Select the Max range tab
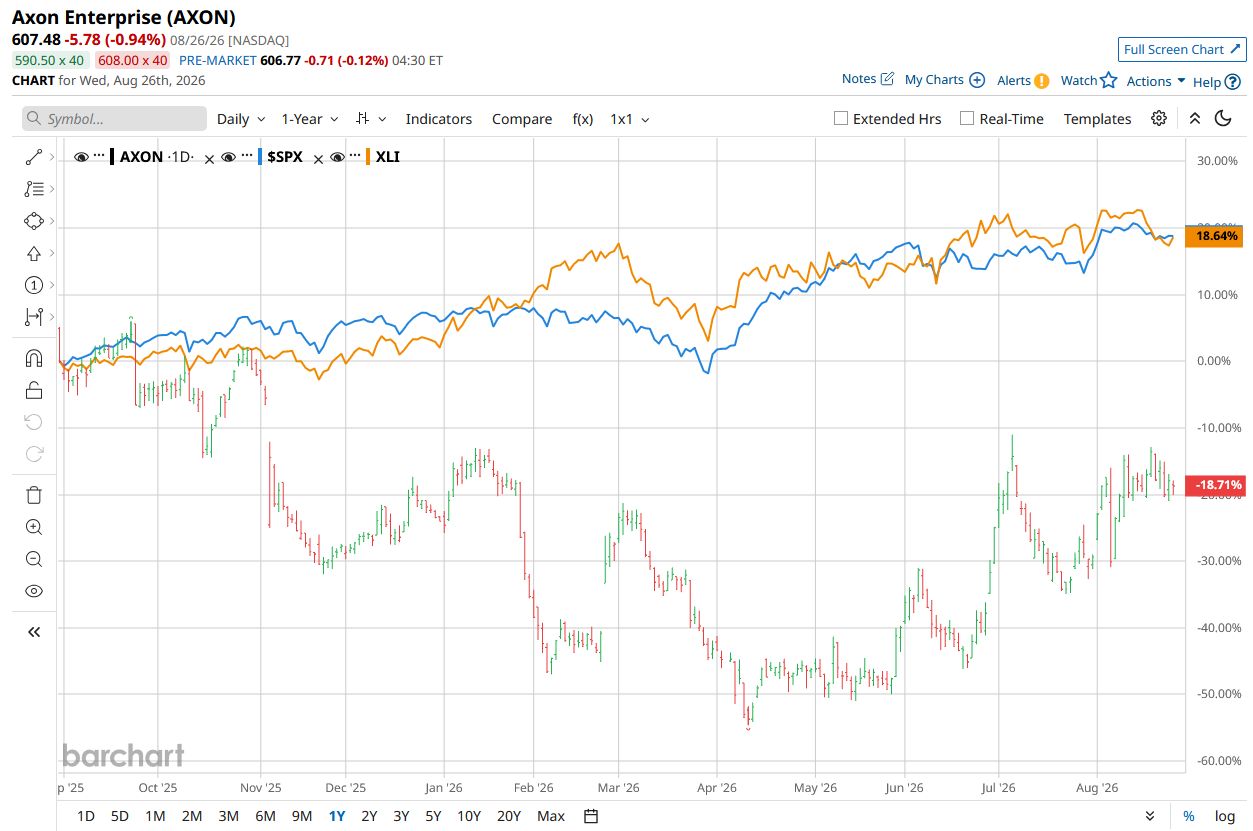 coord(551,816)
